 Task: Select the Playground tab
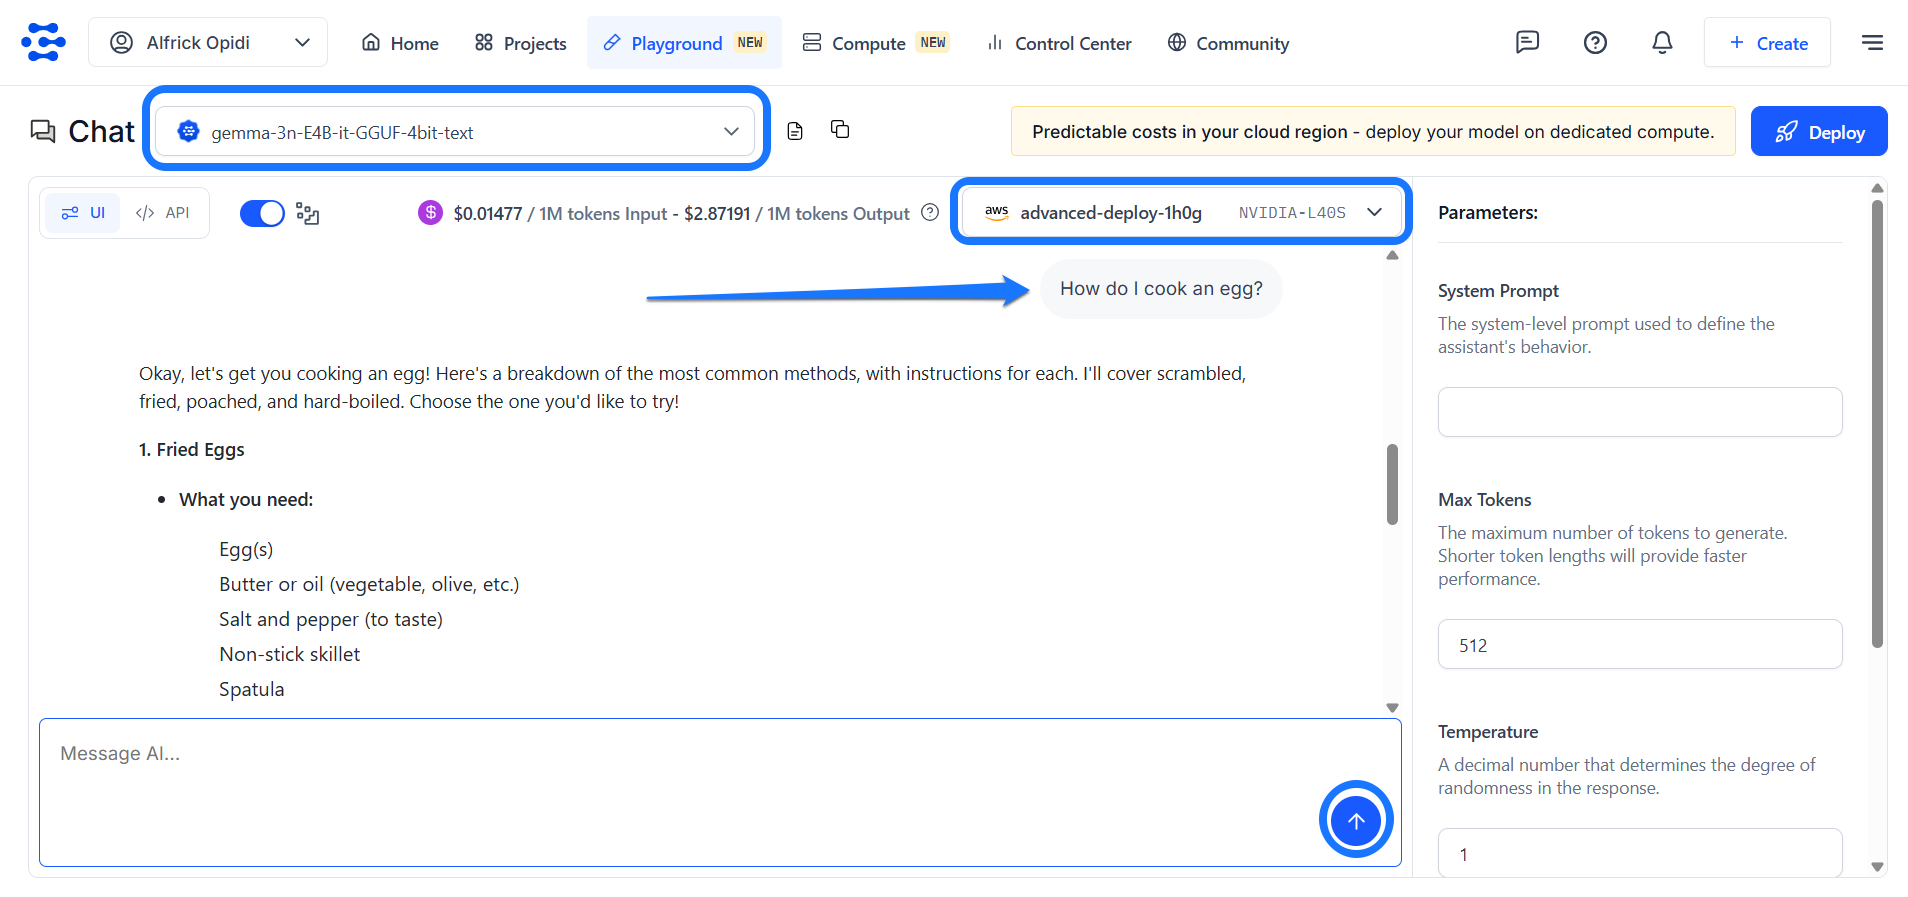pyautogui.click(x=684, y=43)
